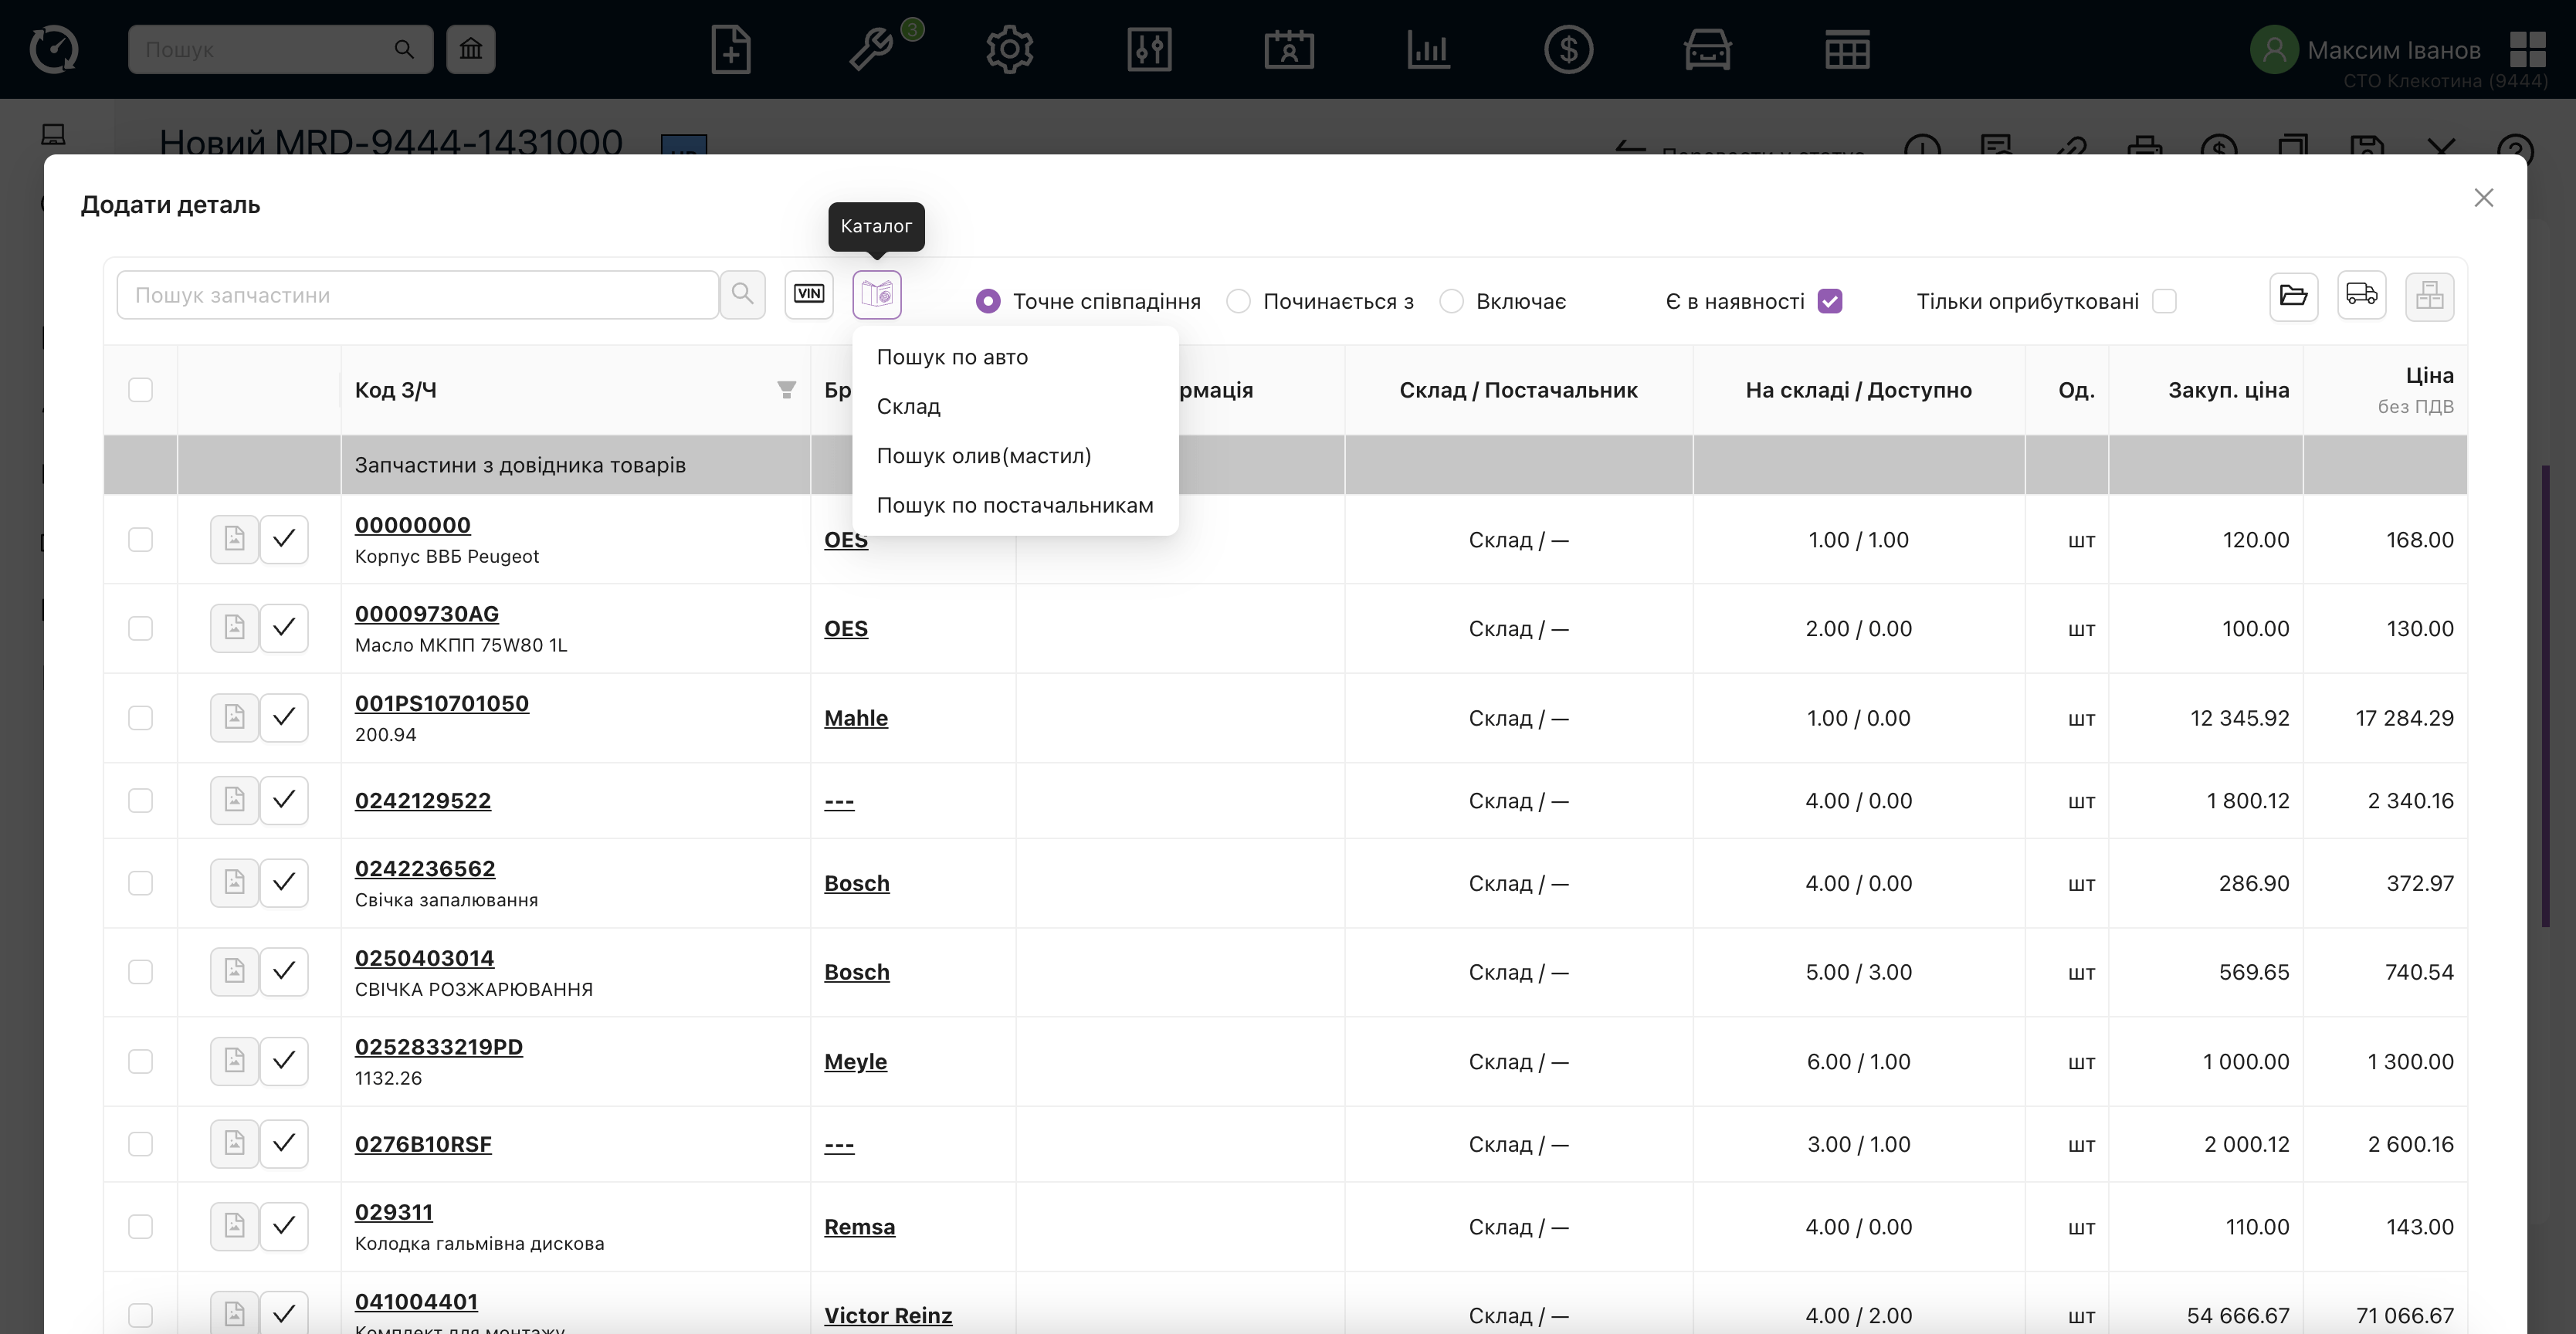Open the sliders control panel icon

tap(1149, 49)
